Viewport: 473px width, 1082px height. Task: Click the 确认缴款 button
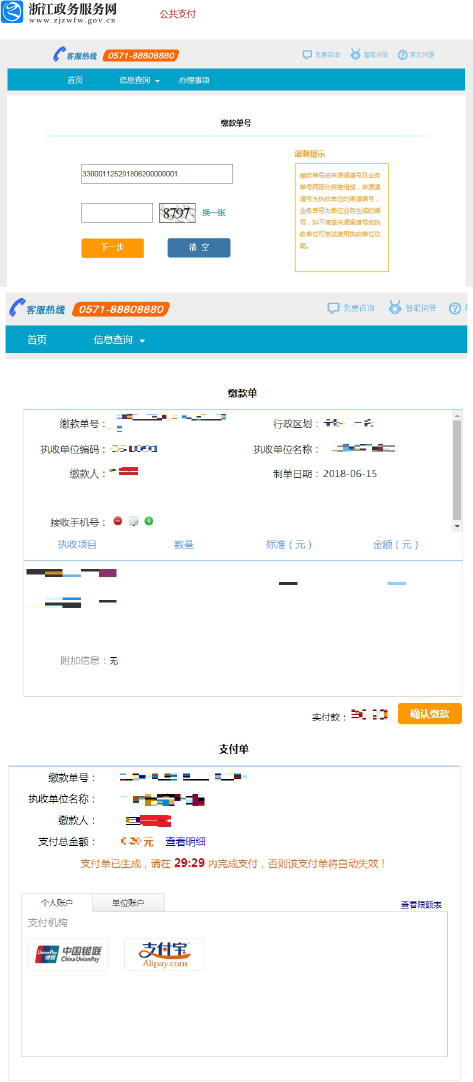pos(429,714)
